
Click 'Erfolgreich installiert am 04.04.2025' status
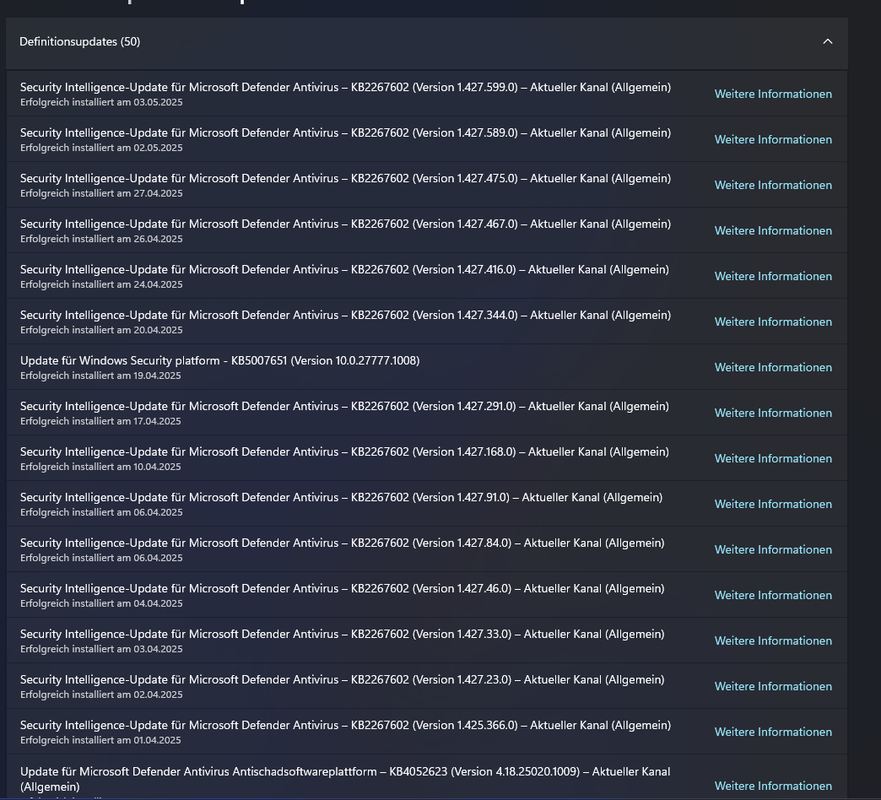[x=101, y=603]
